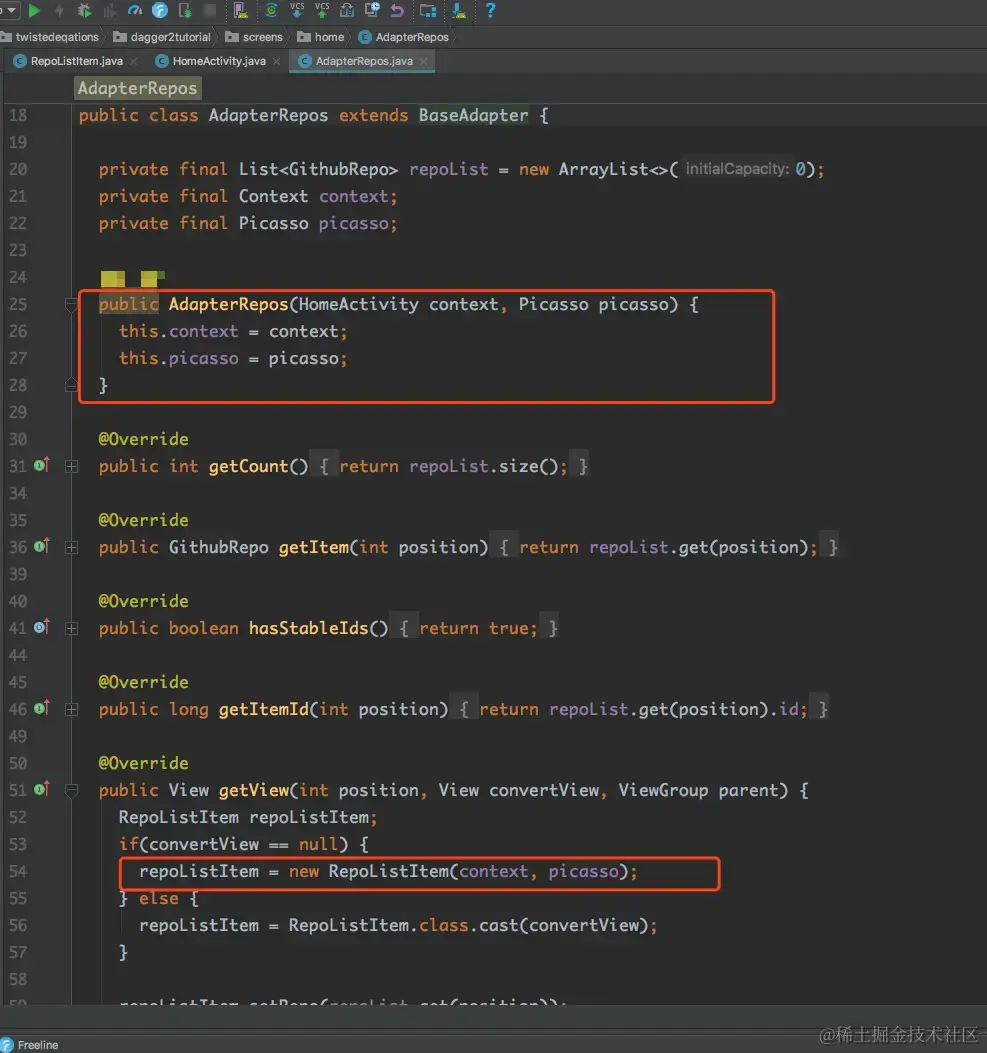Click the Apply Changes lightning icon
Viewport: 987px width, 1053px height.
click(x=59, y=10)
